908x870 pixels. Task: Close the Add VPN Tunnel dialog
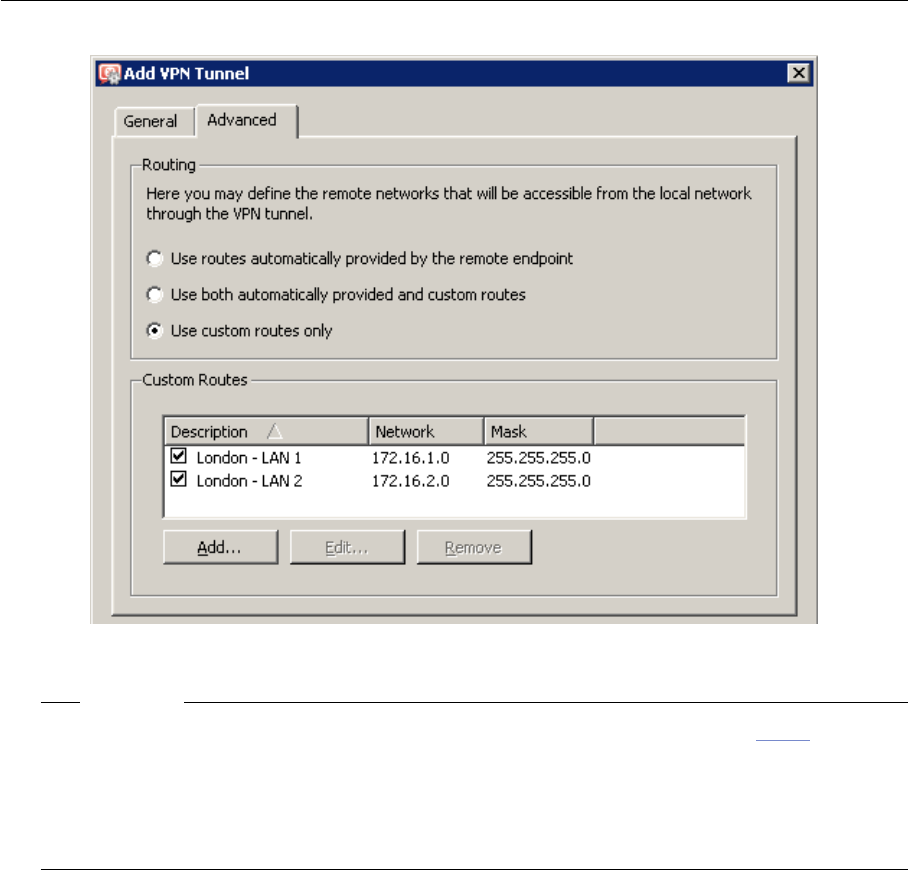click(799, 73)
